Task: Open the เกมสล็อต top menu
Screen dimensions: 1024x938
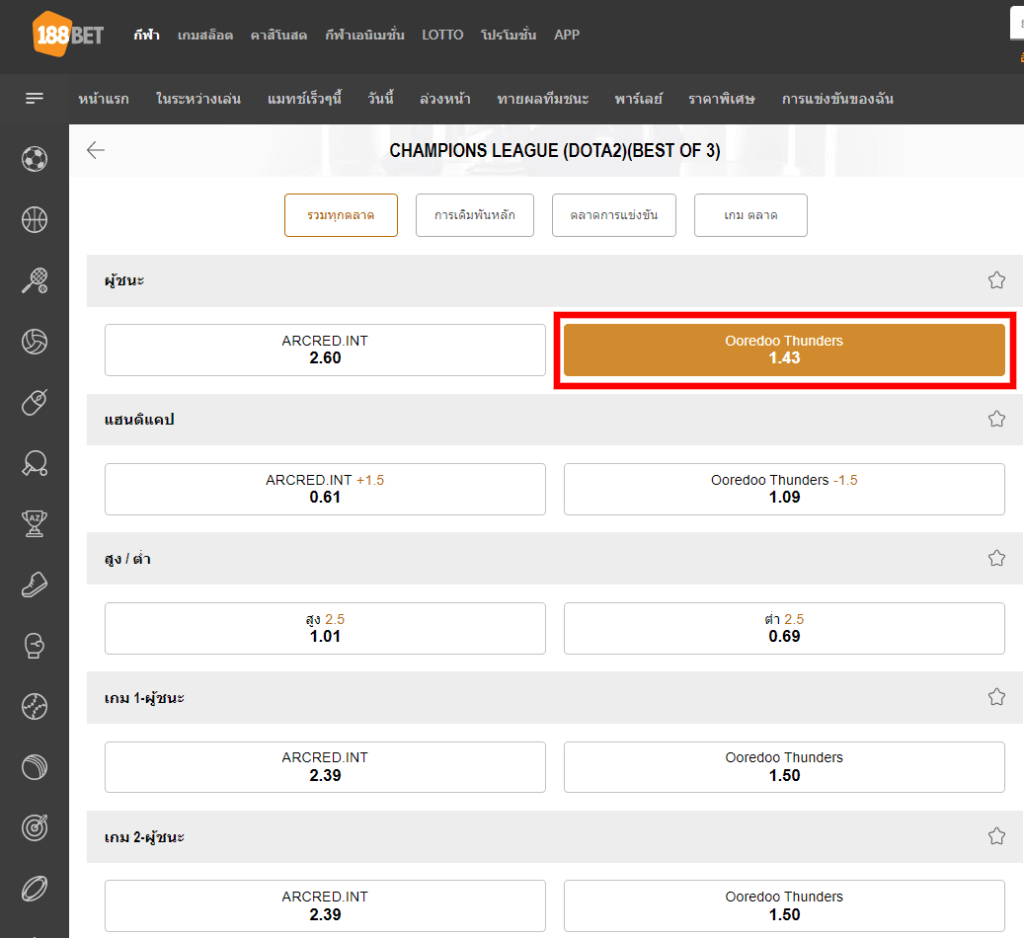Action: [205, 35]
